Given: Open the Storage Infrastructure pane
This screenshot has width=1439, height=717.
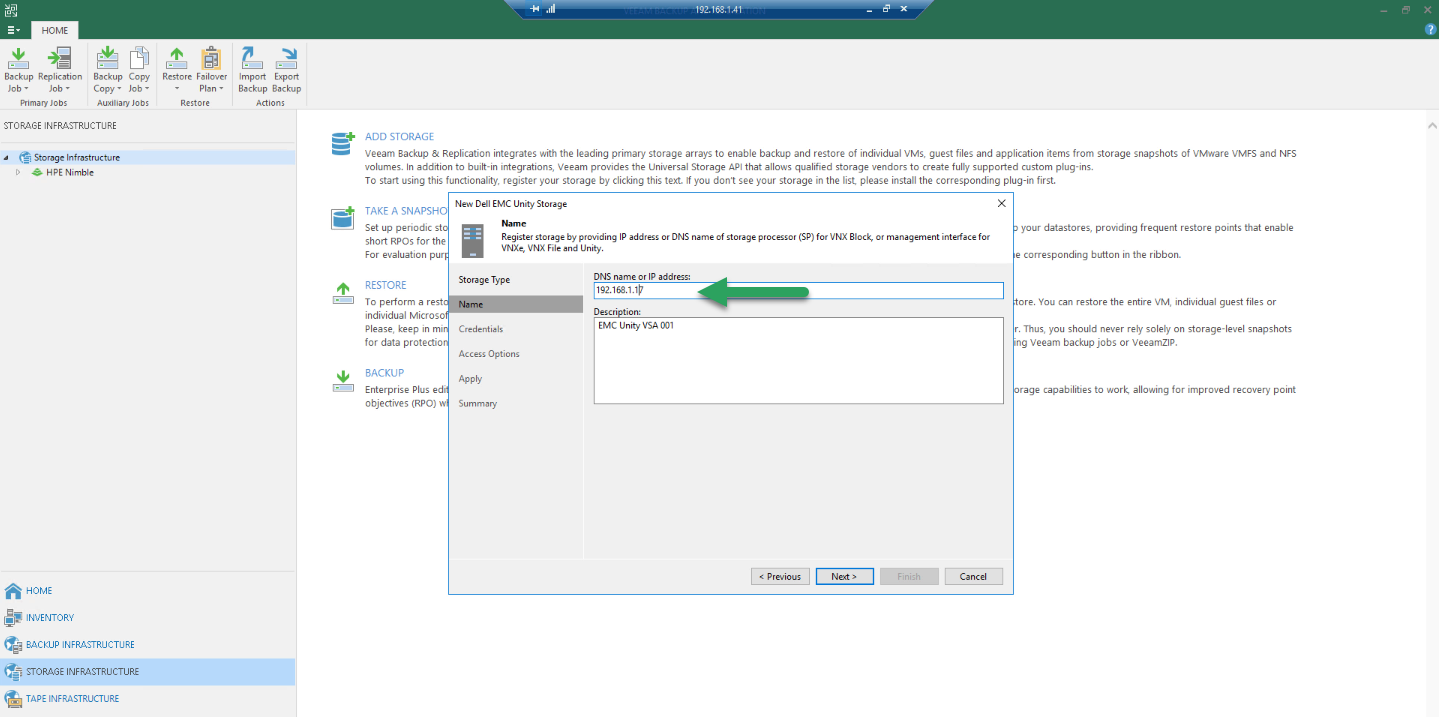Looking at the screenshot, I should pos(148,671).
